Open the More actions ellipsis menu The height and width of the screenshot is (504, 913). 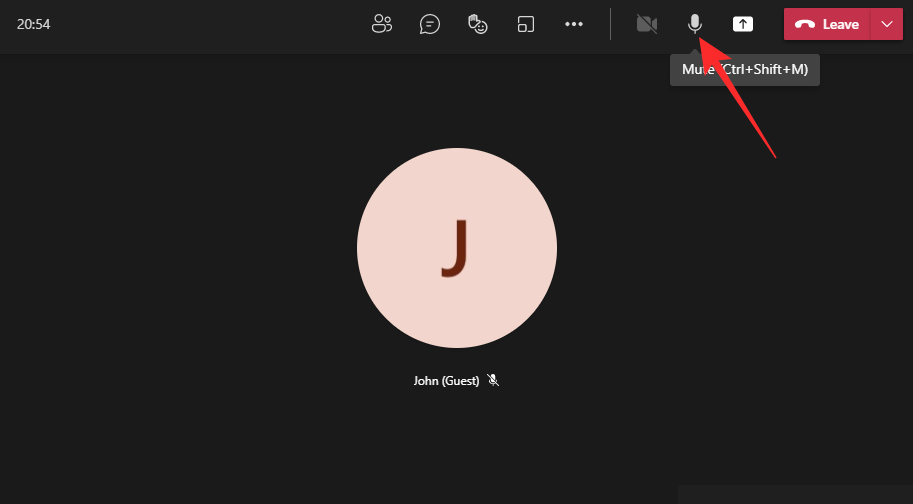(574, 24)
